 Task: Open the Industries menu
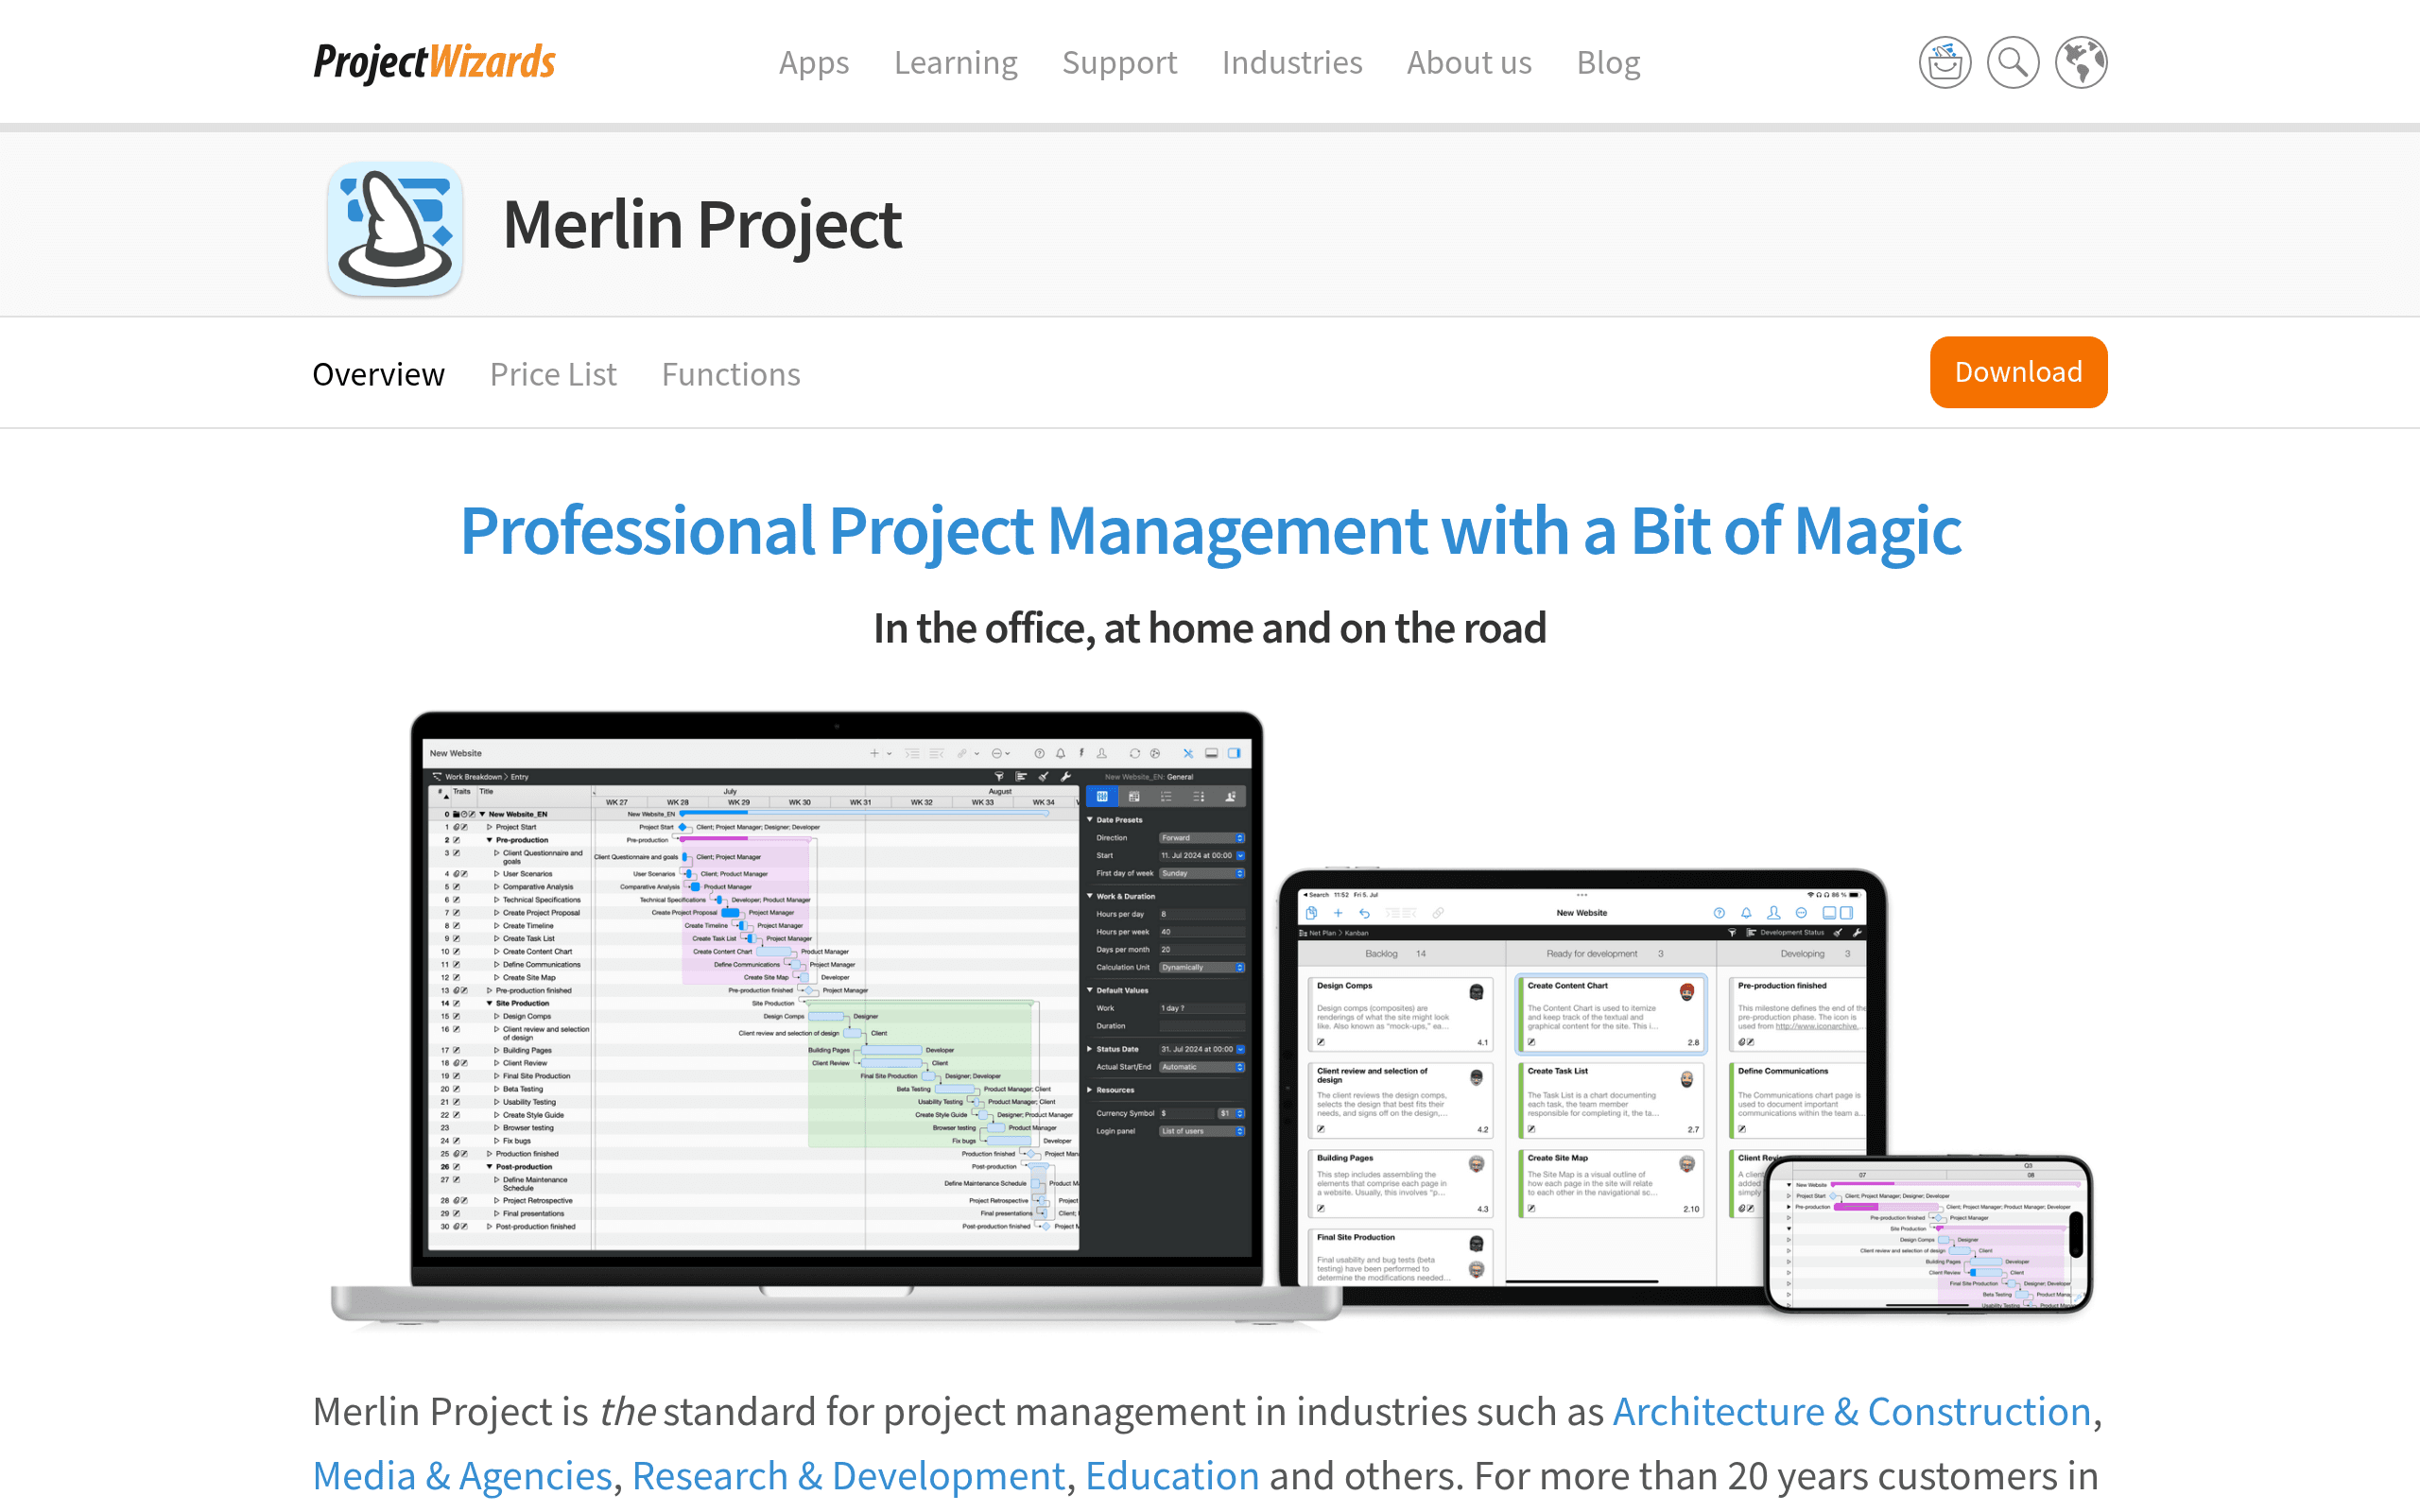1291,63
